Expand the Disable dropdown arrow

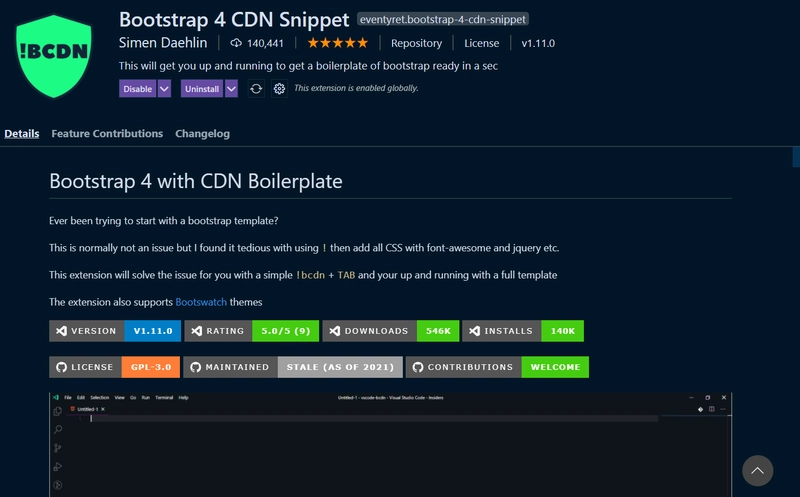click(164, 89)
